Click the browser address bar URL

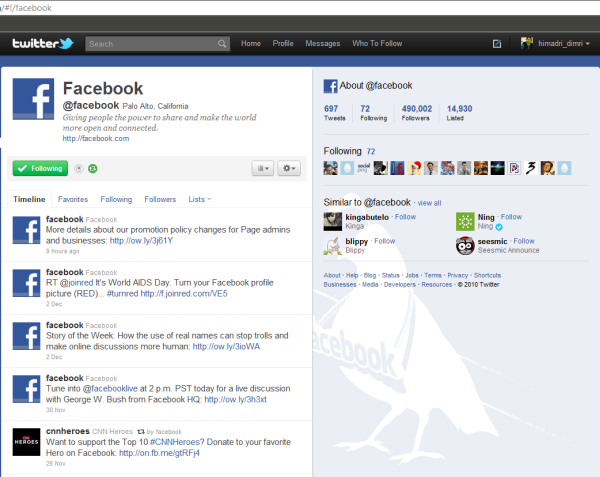[x=26, y=8]
